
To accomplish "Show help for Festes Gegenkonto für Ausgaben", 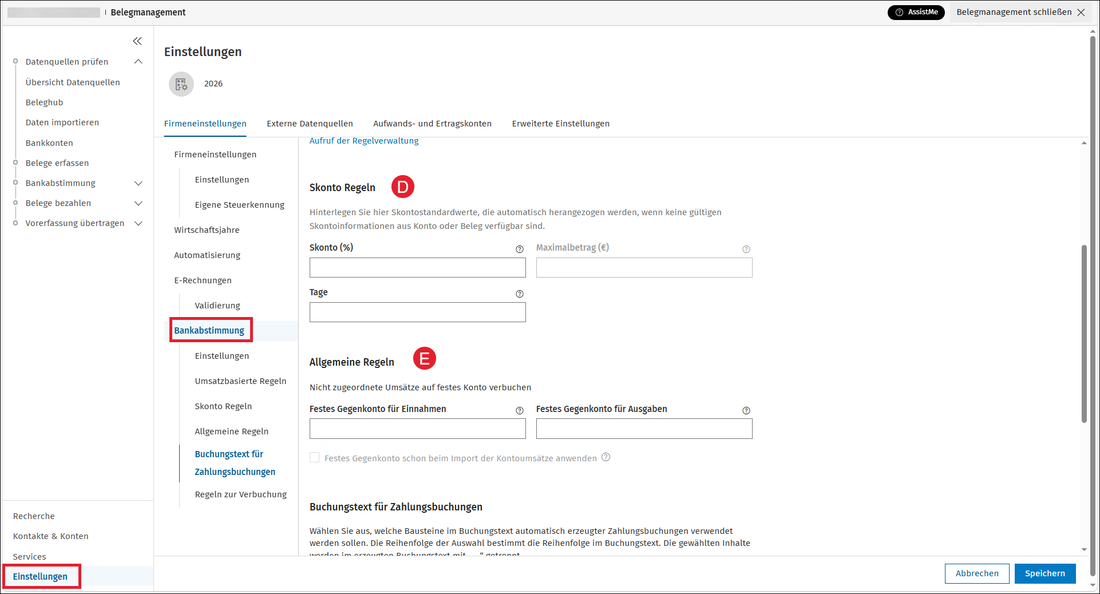I will tap(746, 410).
